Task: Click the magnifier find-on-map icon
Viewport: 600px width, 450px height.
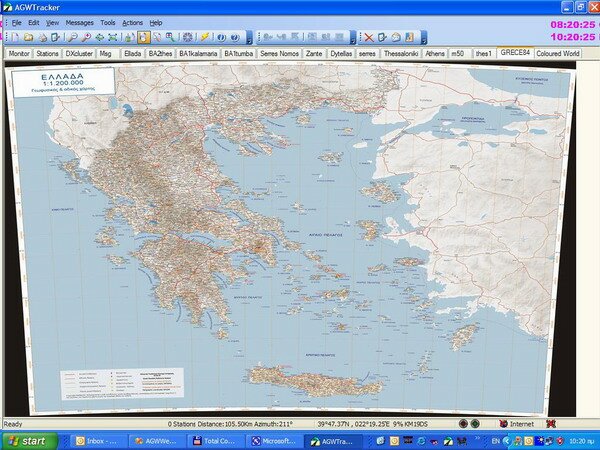Action: tap(170, 38)
